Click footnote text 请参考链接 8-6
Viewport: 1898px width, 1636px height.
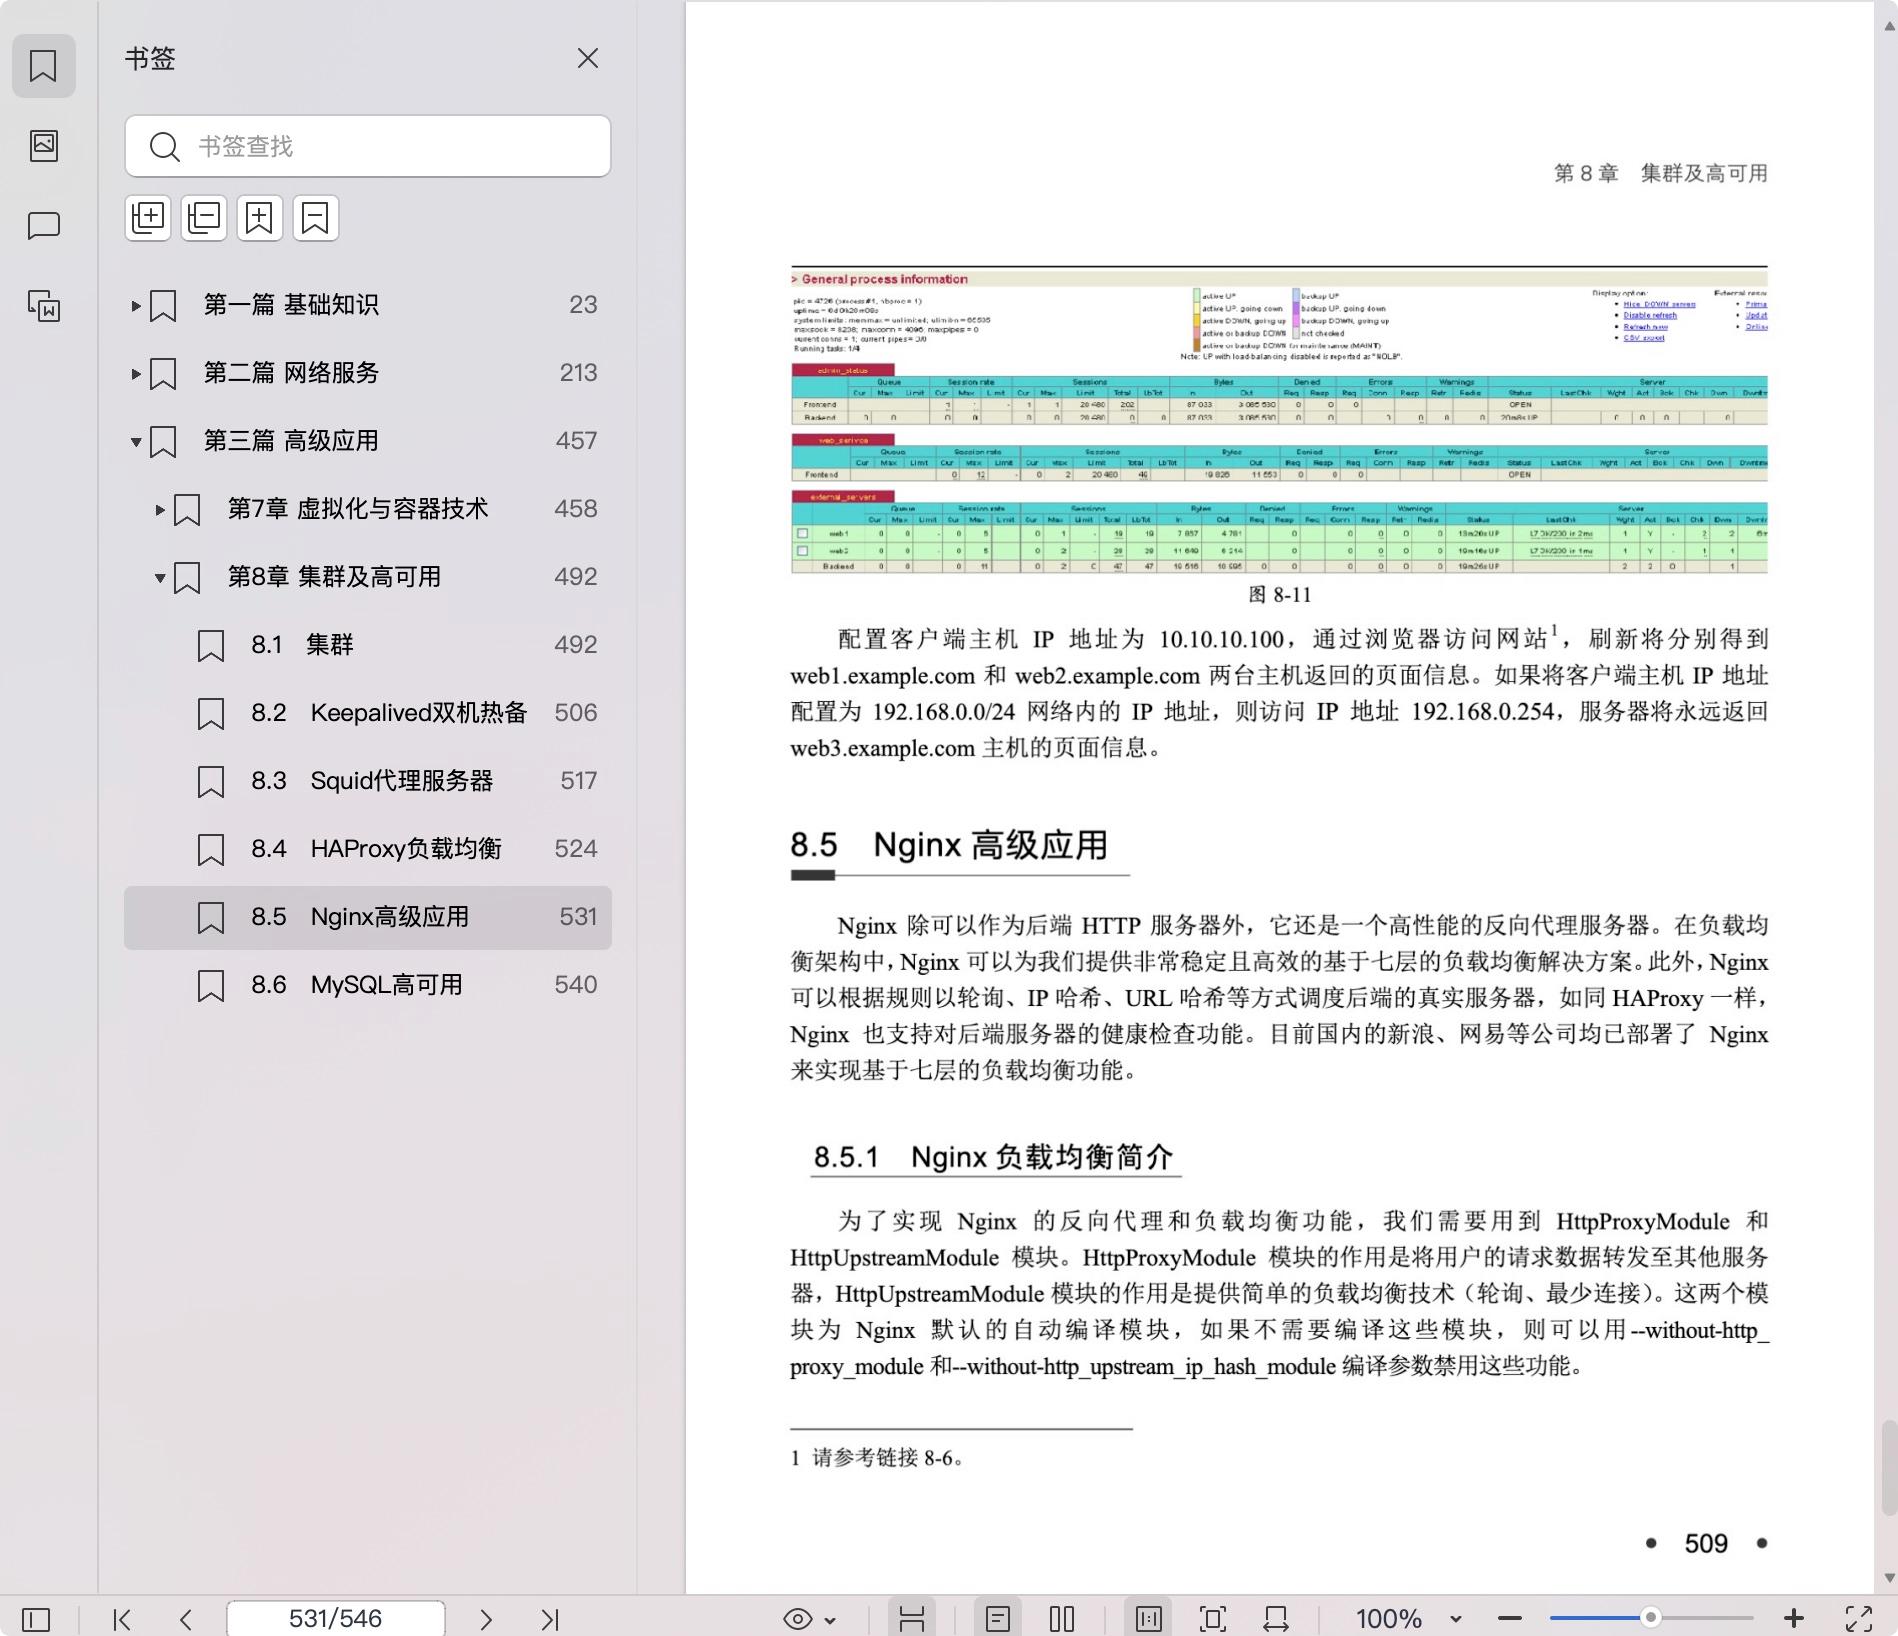point(890,1458)
